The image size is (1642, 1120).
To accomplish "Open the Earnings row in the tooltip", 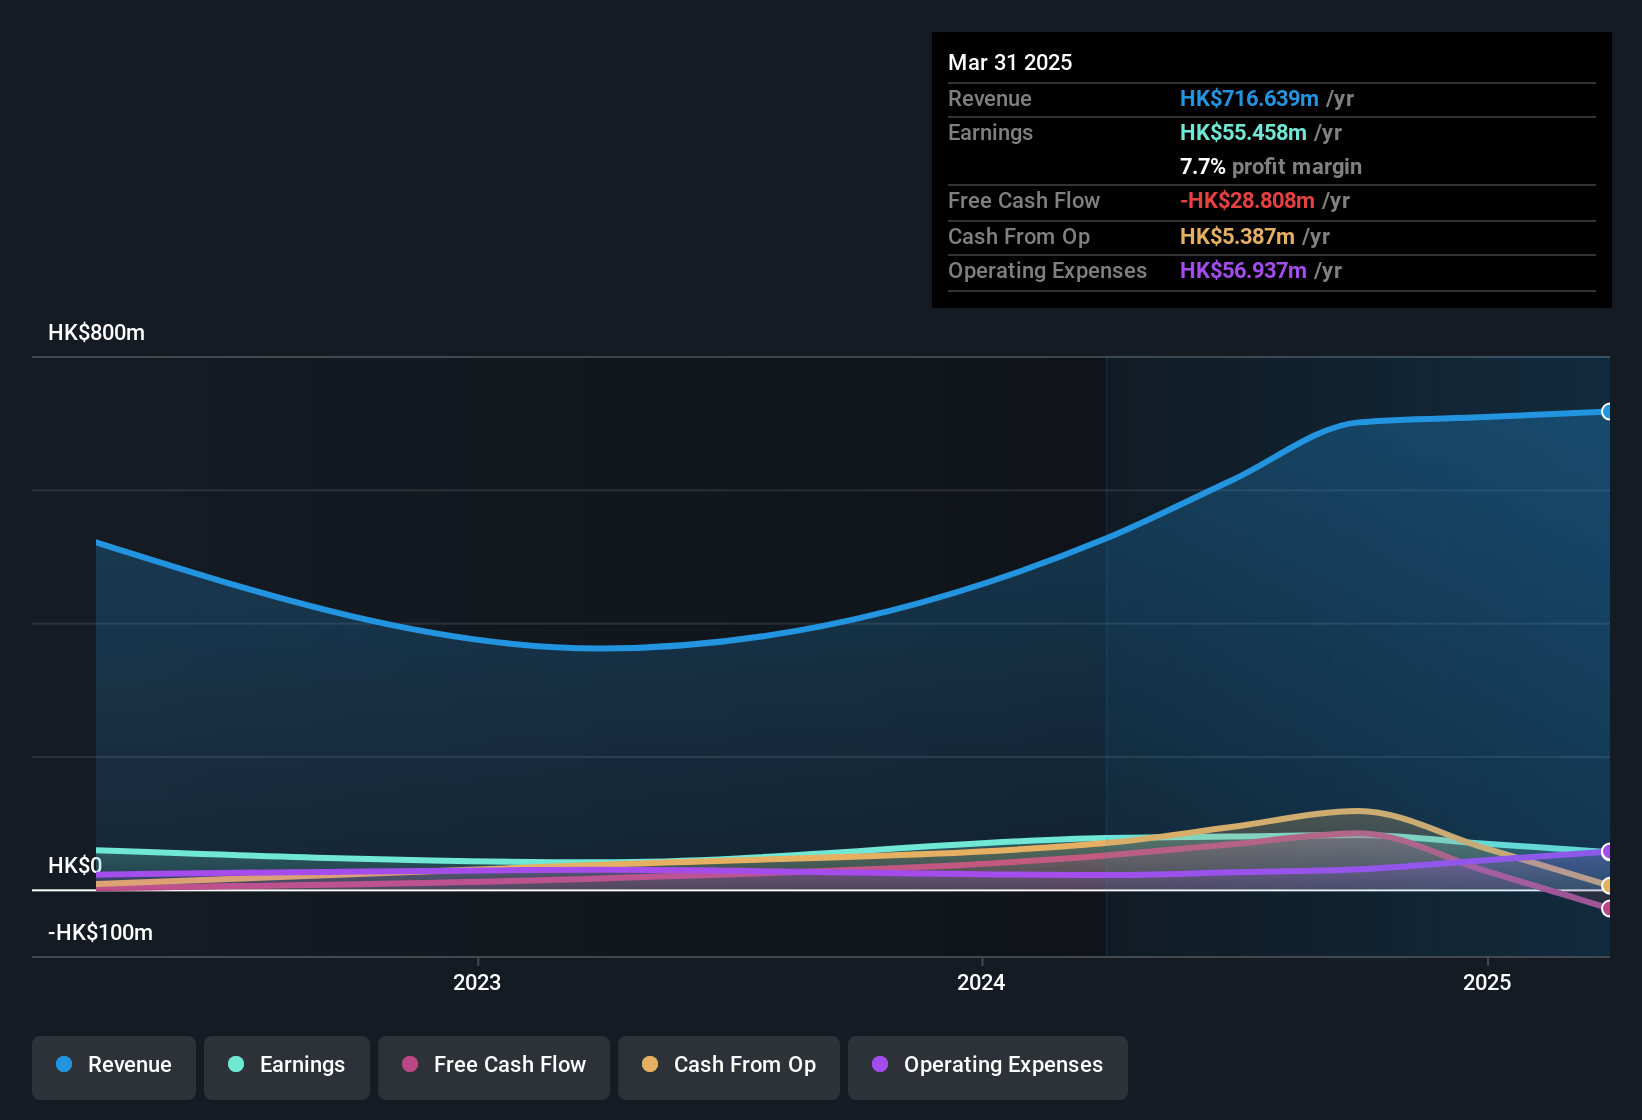I will click(990, 132).
